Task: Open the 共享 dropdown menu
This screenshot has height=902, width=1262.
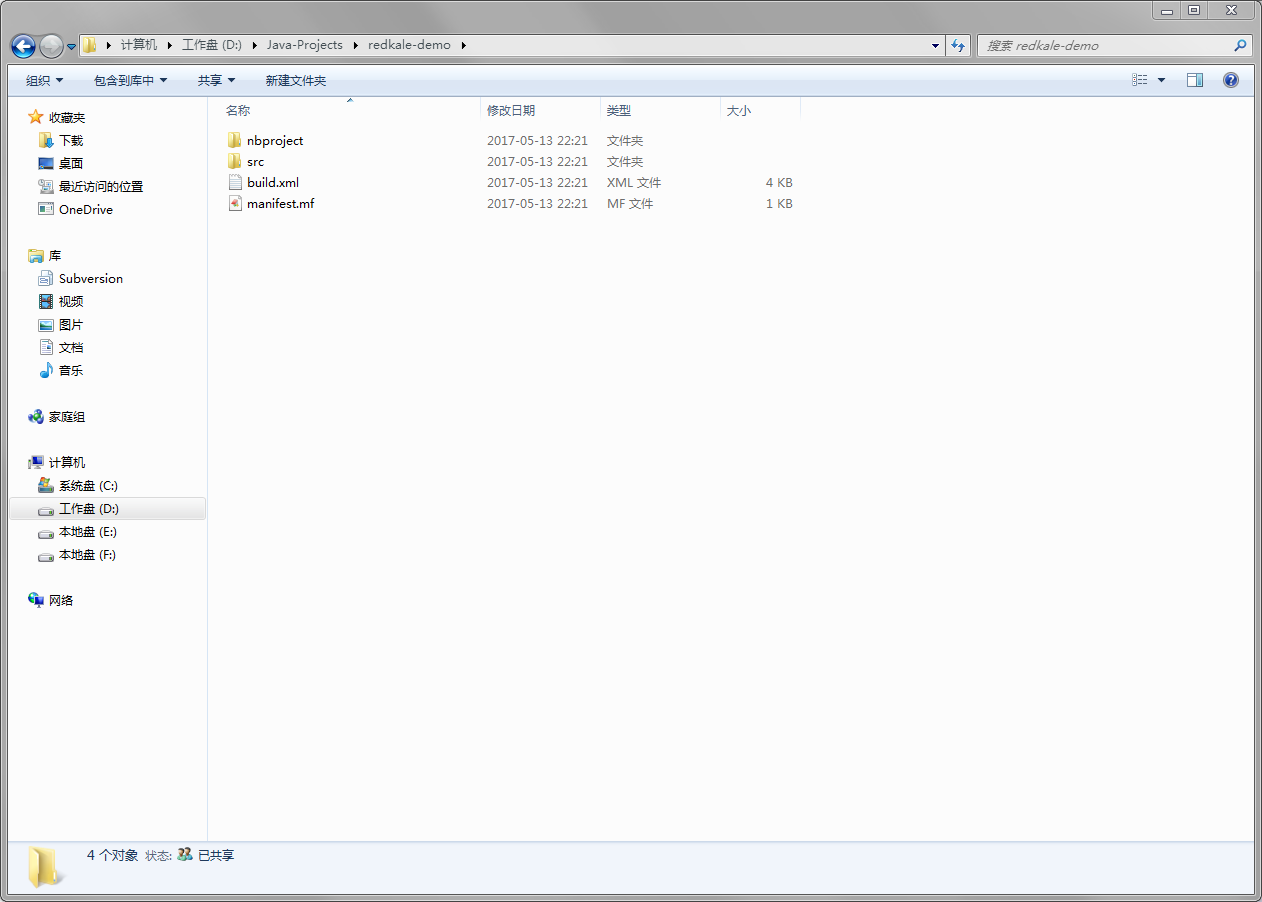Action: (216, 81)
